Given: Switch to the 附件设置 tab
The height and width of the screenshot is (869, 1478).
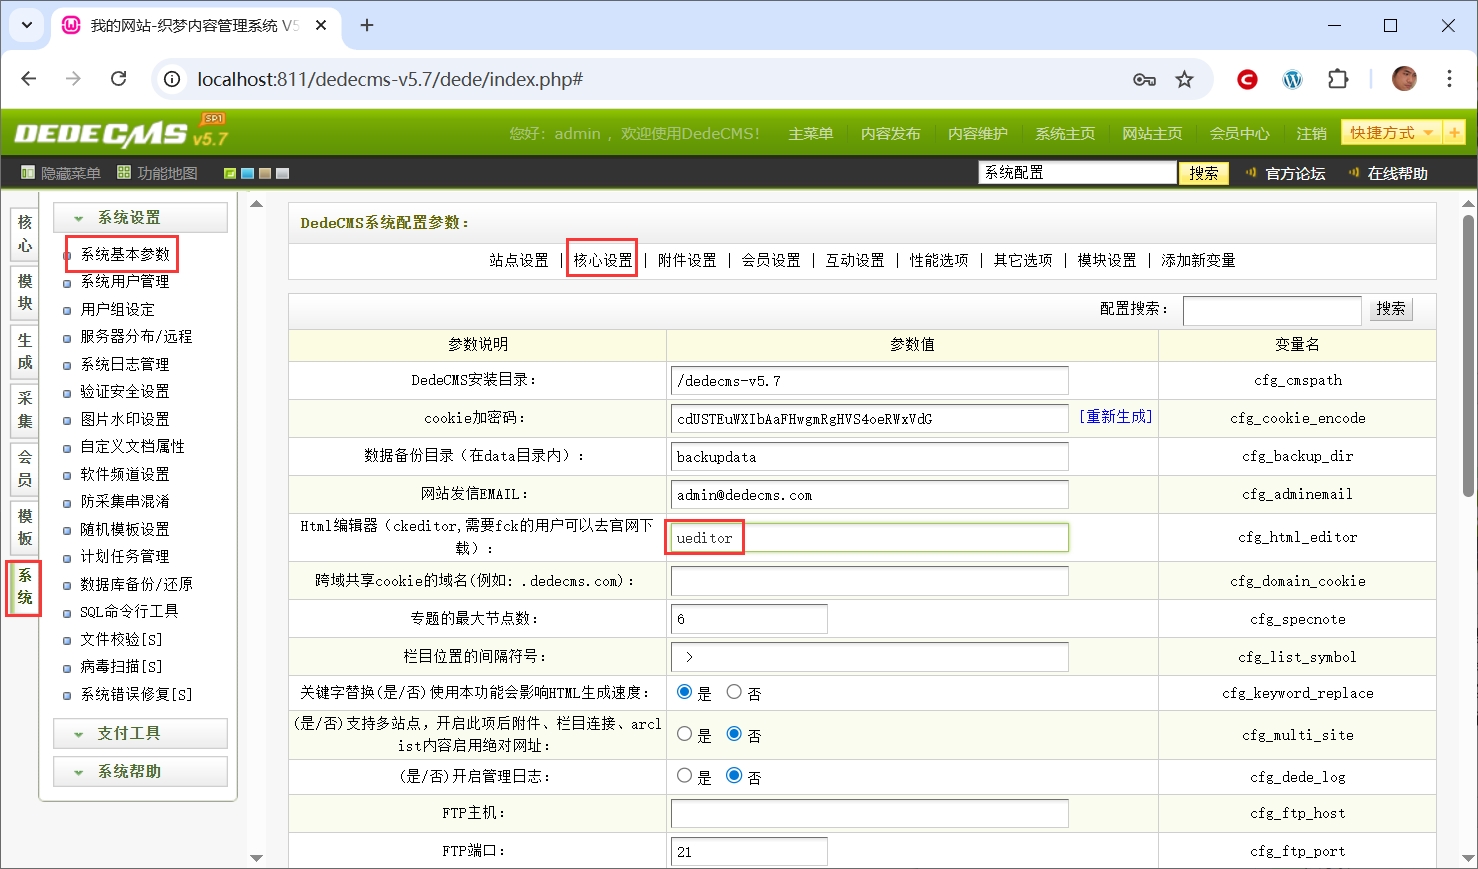Looking at the screenshot, I should (687, 260).
